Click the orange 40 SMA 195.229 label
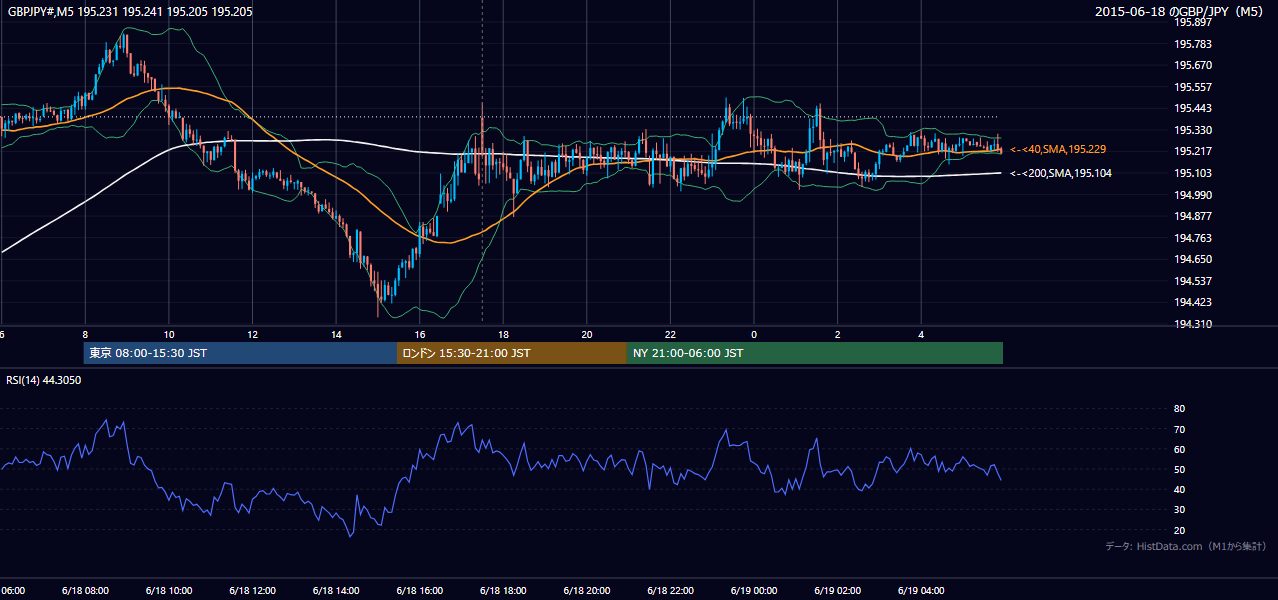Screen dimensions: 1278x600 click(x=1058, y=149)
